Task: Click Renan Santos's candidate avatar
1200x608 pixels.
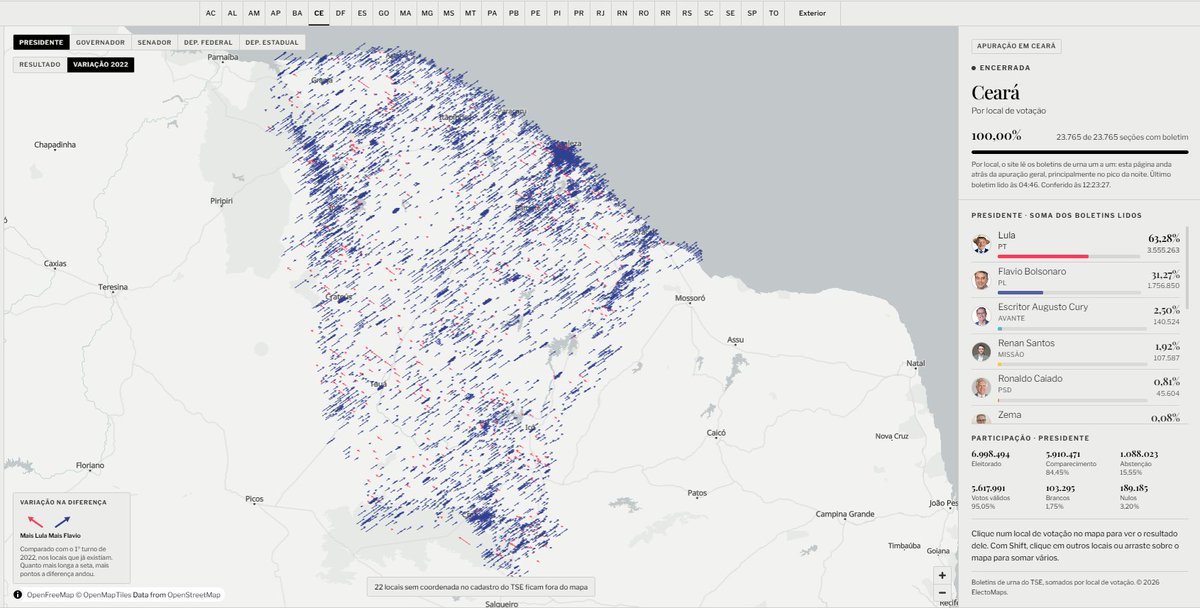Action: point(981,351)
